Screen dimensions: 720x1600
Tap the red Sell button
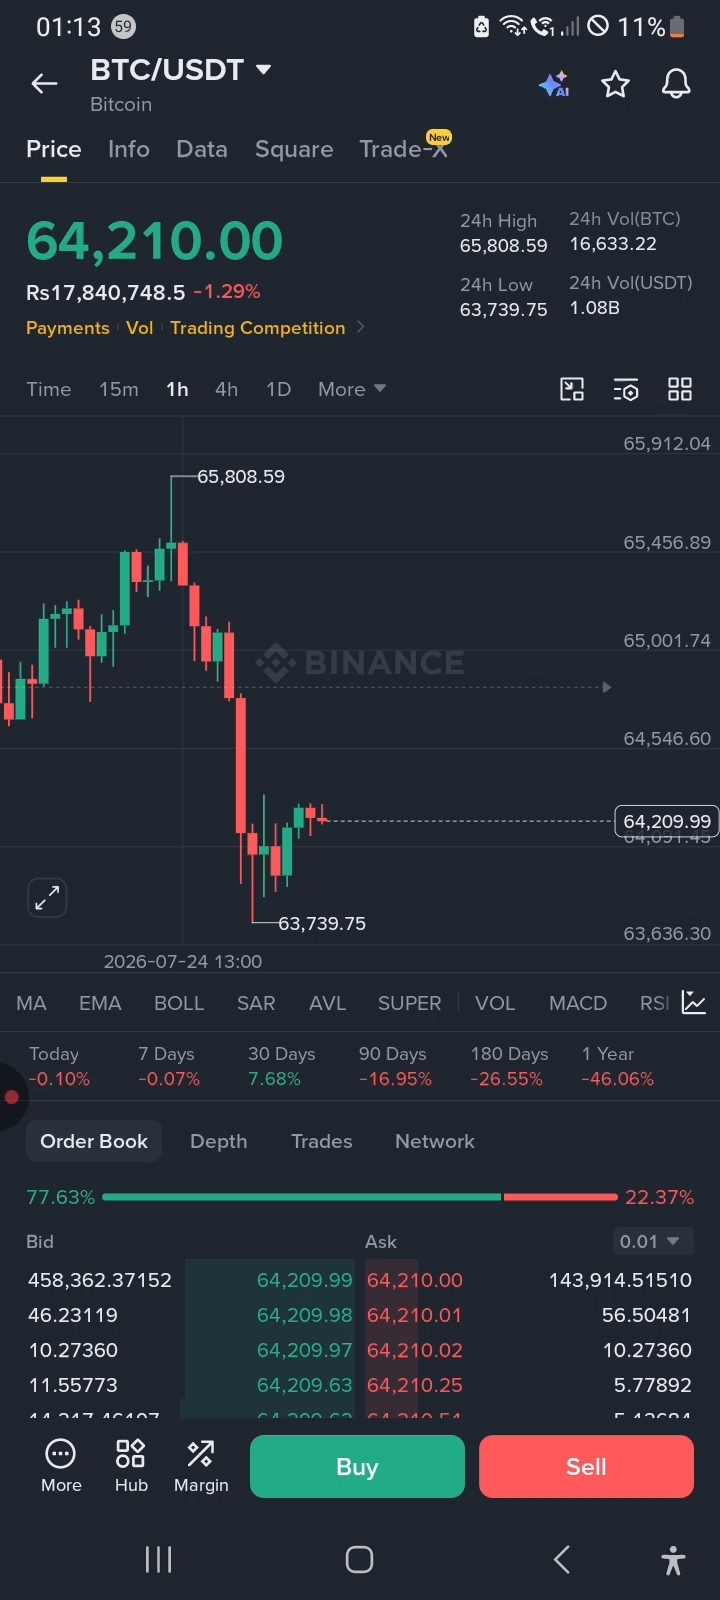[x=586, y=1466]
